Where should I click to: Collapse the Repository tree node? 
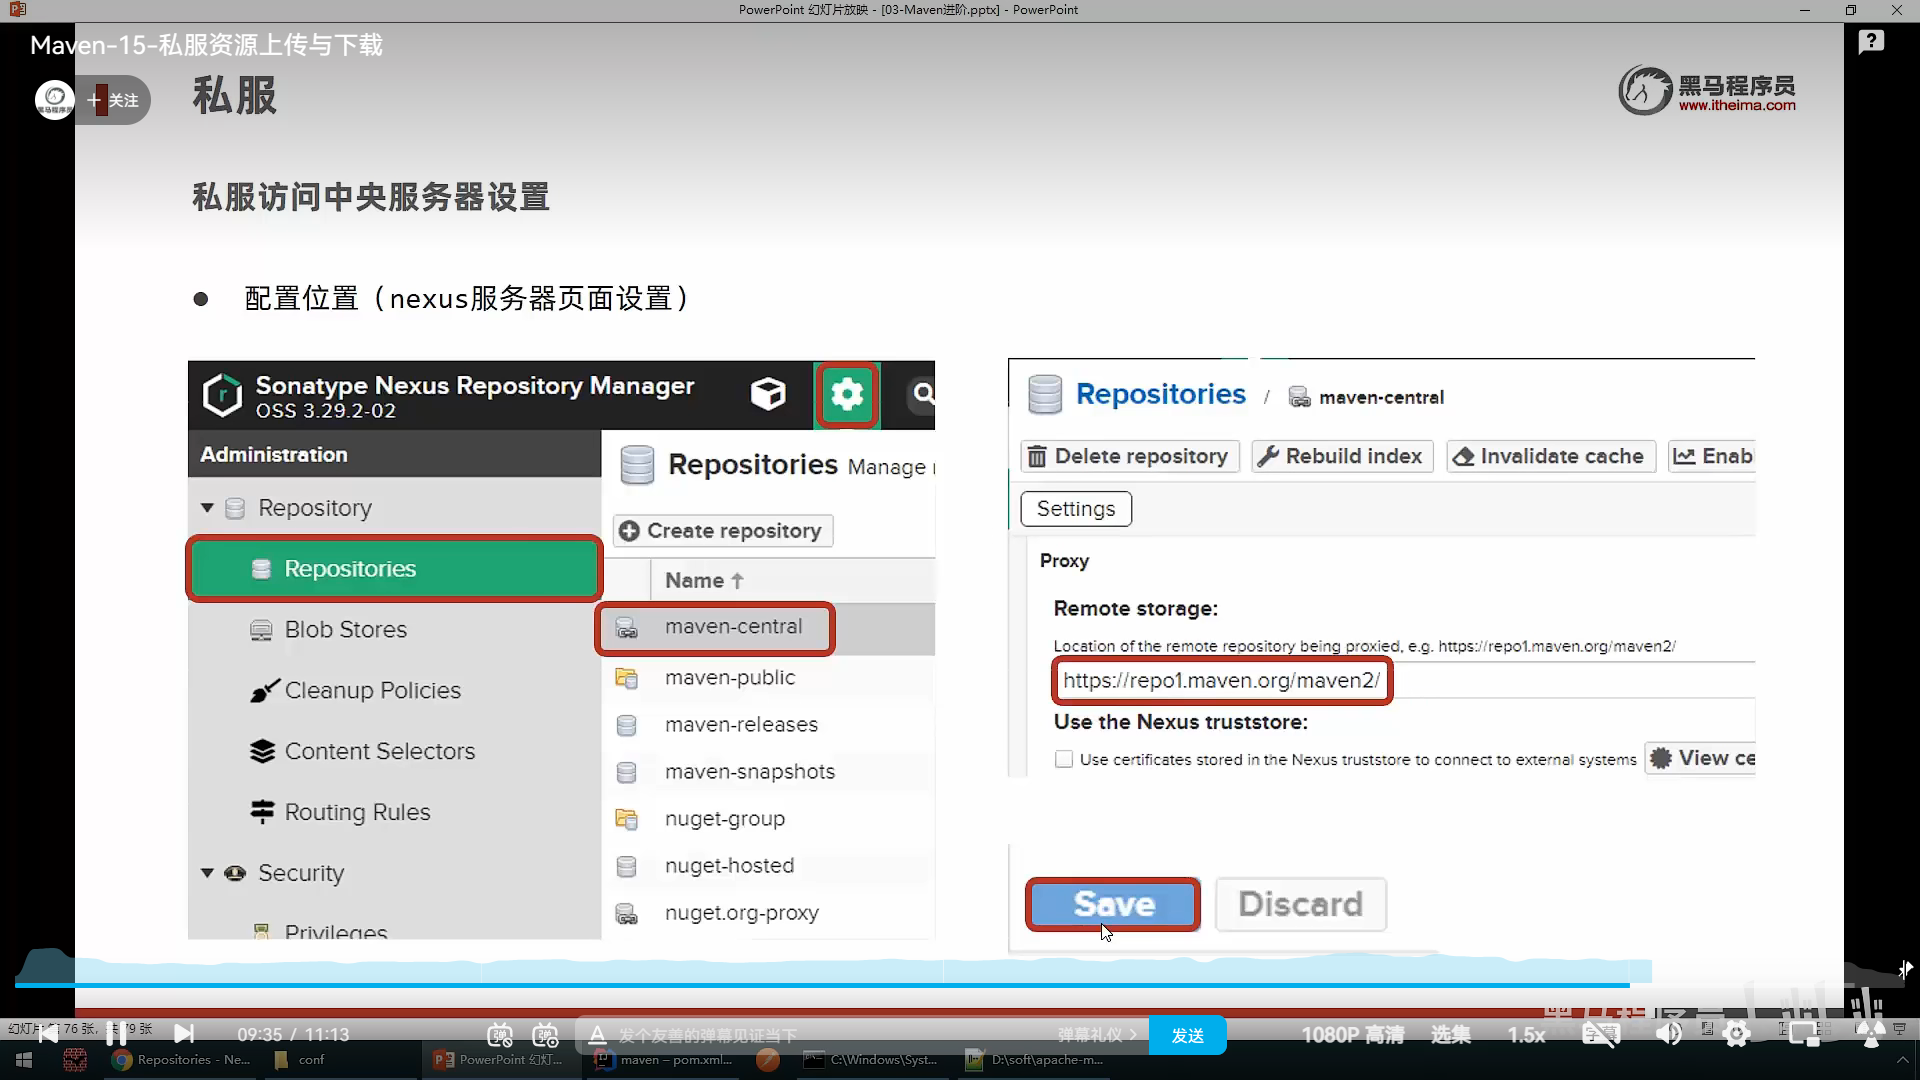[207, 508]
